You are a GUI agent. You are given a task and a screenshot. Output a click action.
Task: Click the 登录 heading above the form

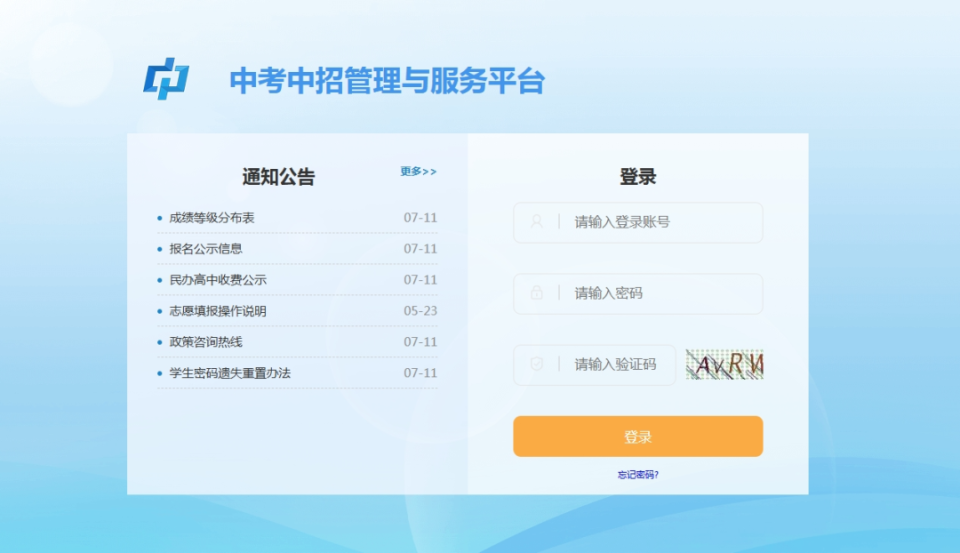click(x=638, y=177)
